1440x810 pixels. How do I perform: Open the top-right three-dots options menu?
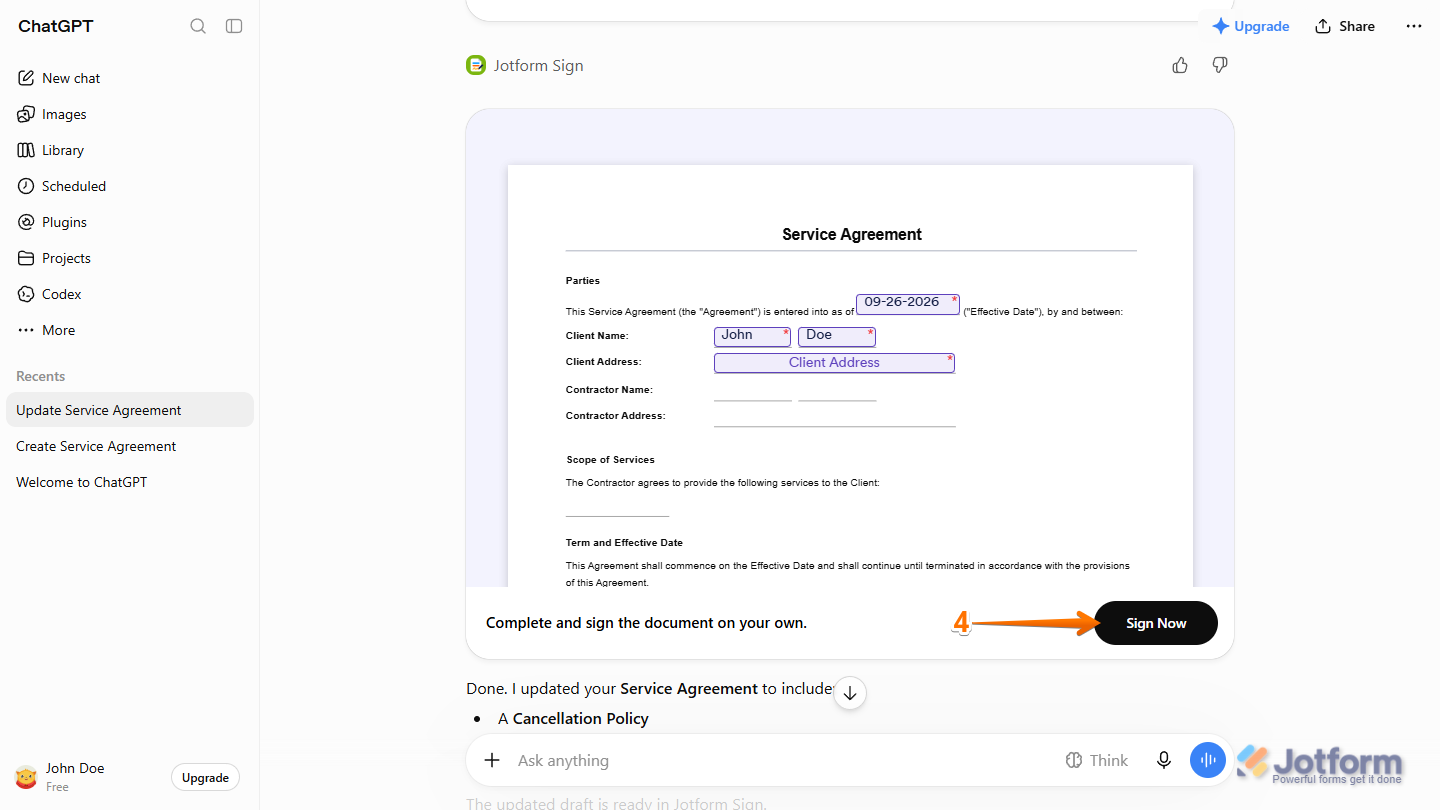click(1414, 26)
